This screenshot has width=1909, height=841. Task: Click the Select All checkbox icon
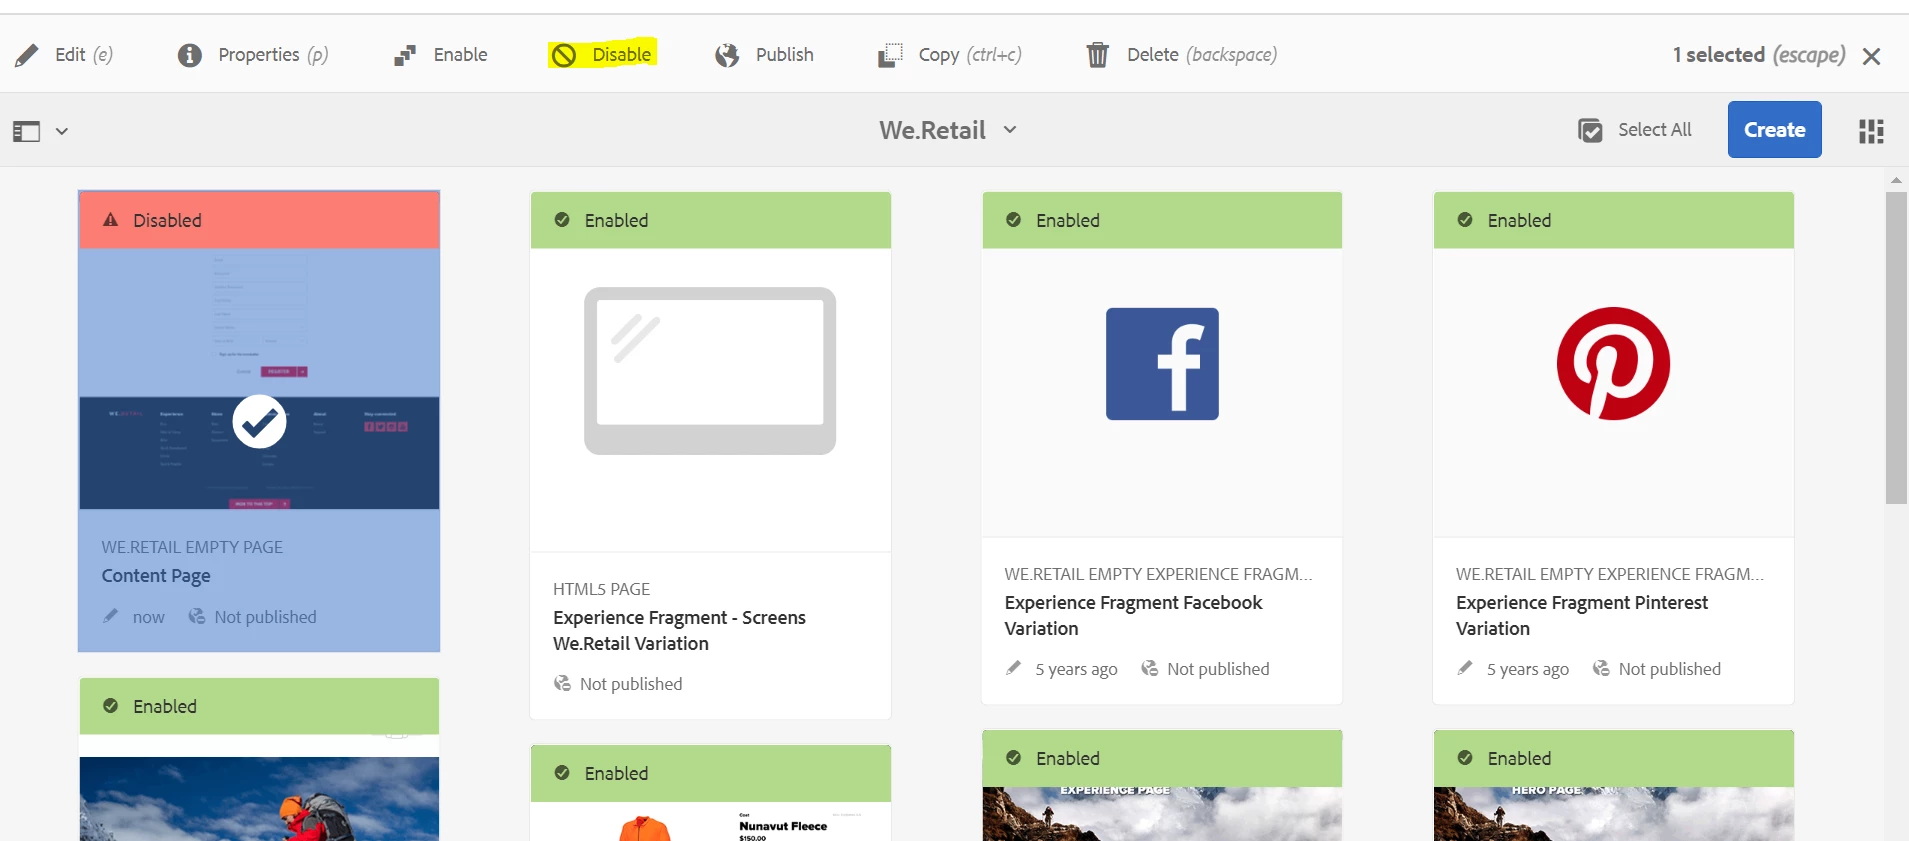coord(1590,130)
